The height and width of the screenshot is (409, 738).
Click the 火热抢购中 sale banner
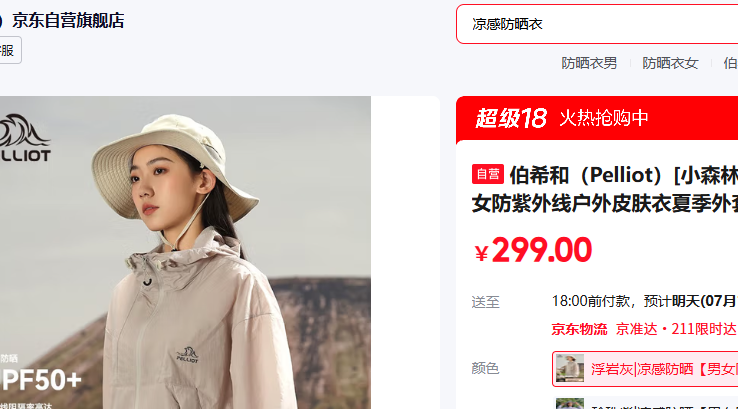coord(603,118)
